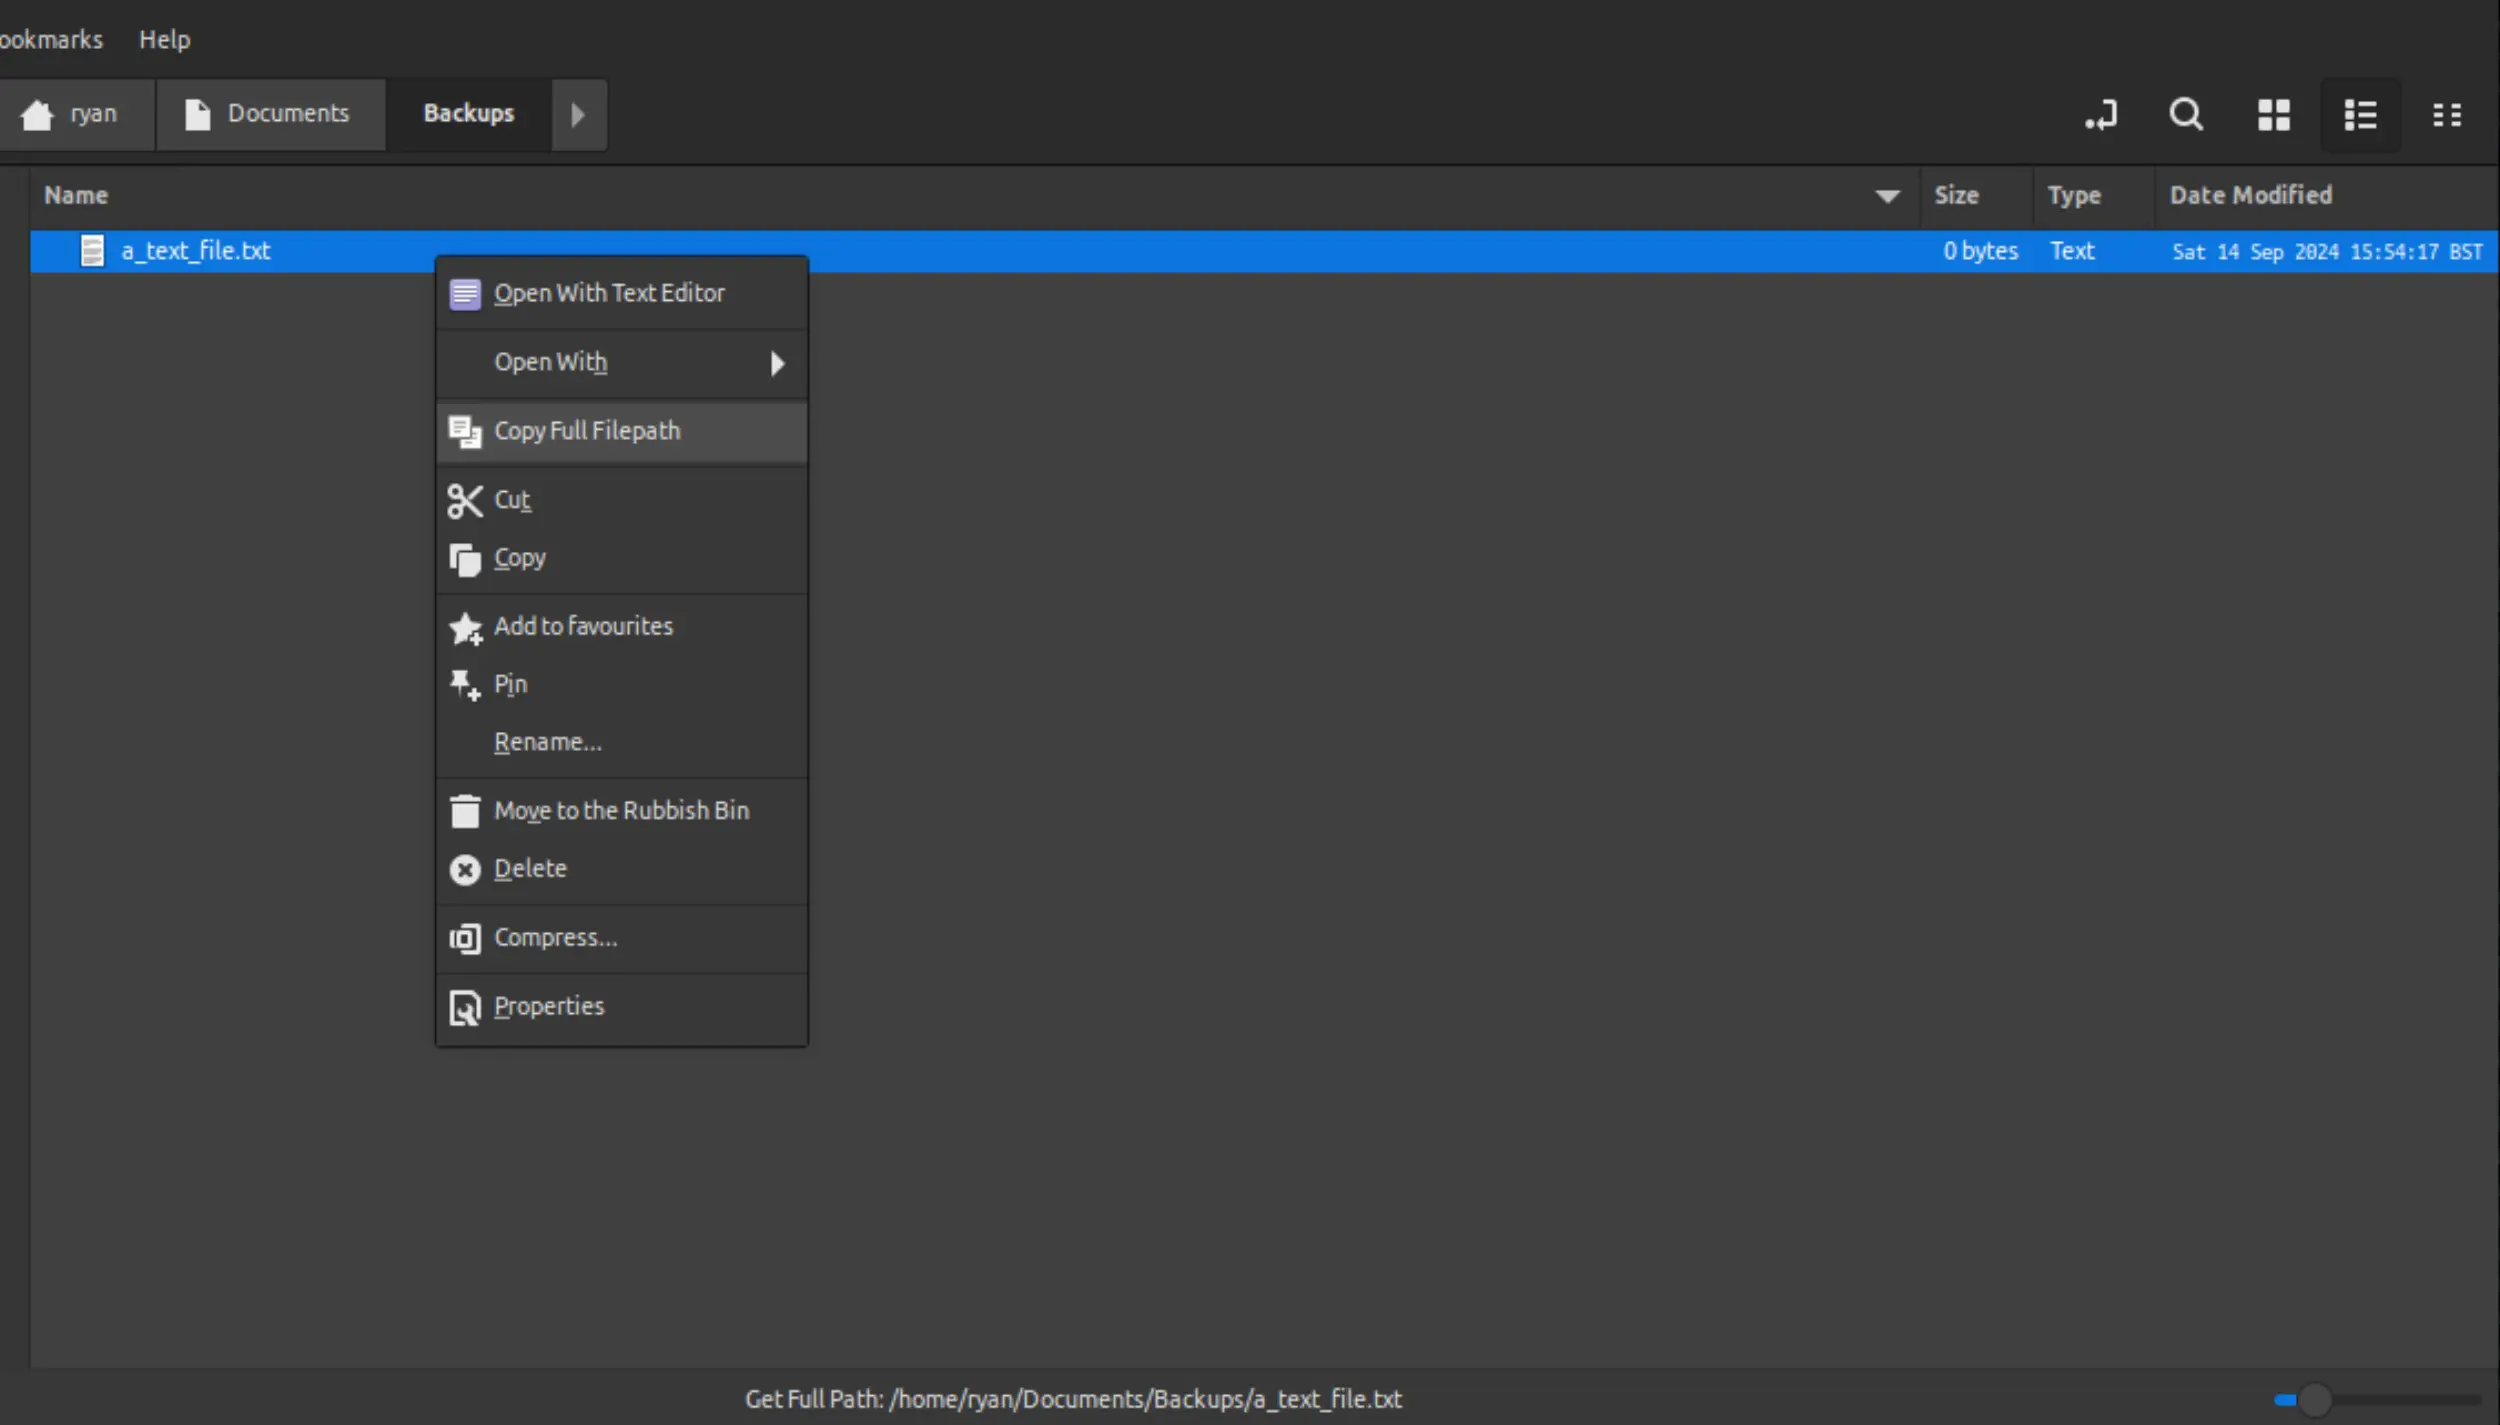Switch to grid icon view
The width and height of the screenshot is (2500, 1425).
pos(2273,114)
